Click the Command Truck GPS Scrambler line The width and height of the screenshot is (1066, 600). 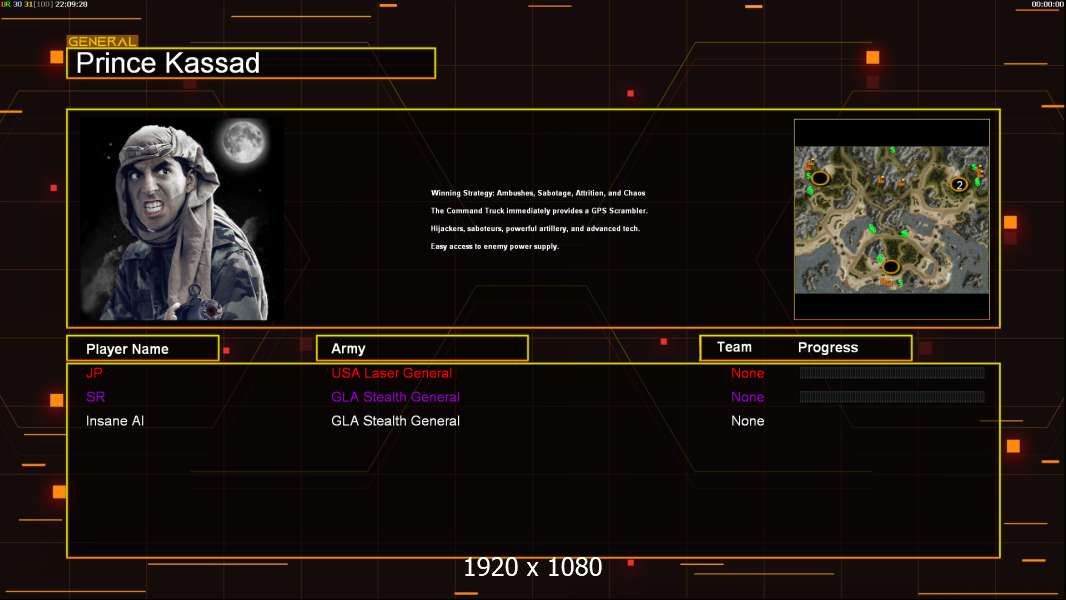[539, 211]
